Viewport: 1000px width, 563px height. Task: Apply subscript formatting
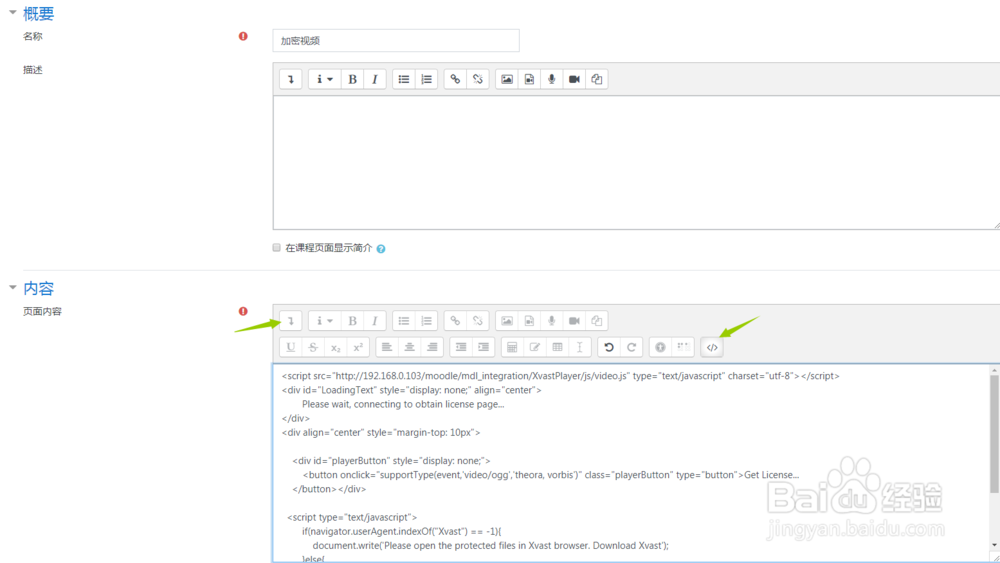[335, 347]
